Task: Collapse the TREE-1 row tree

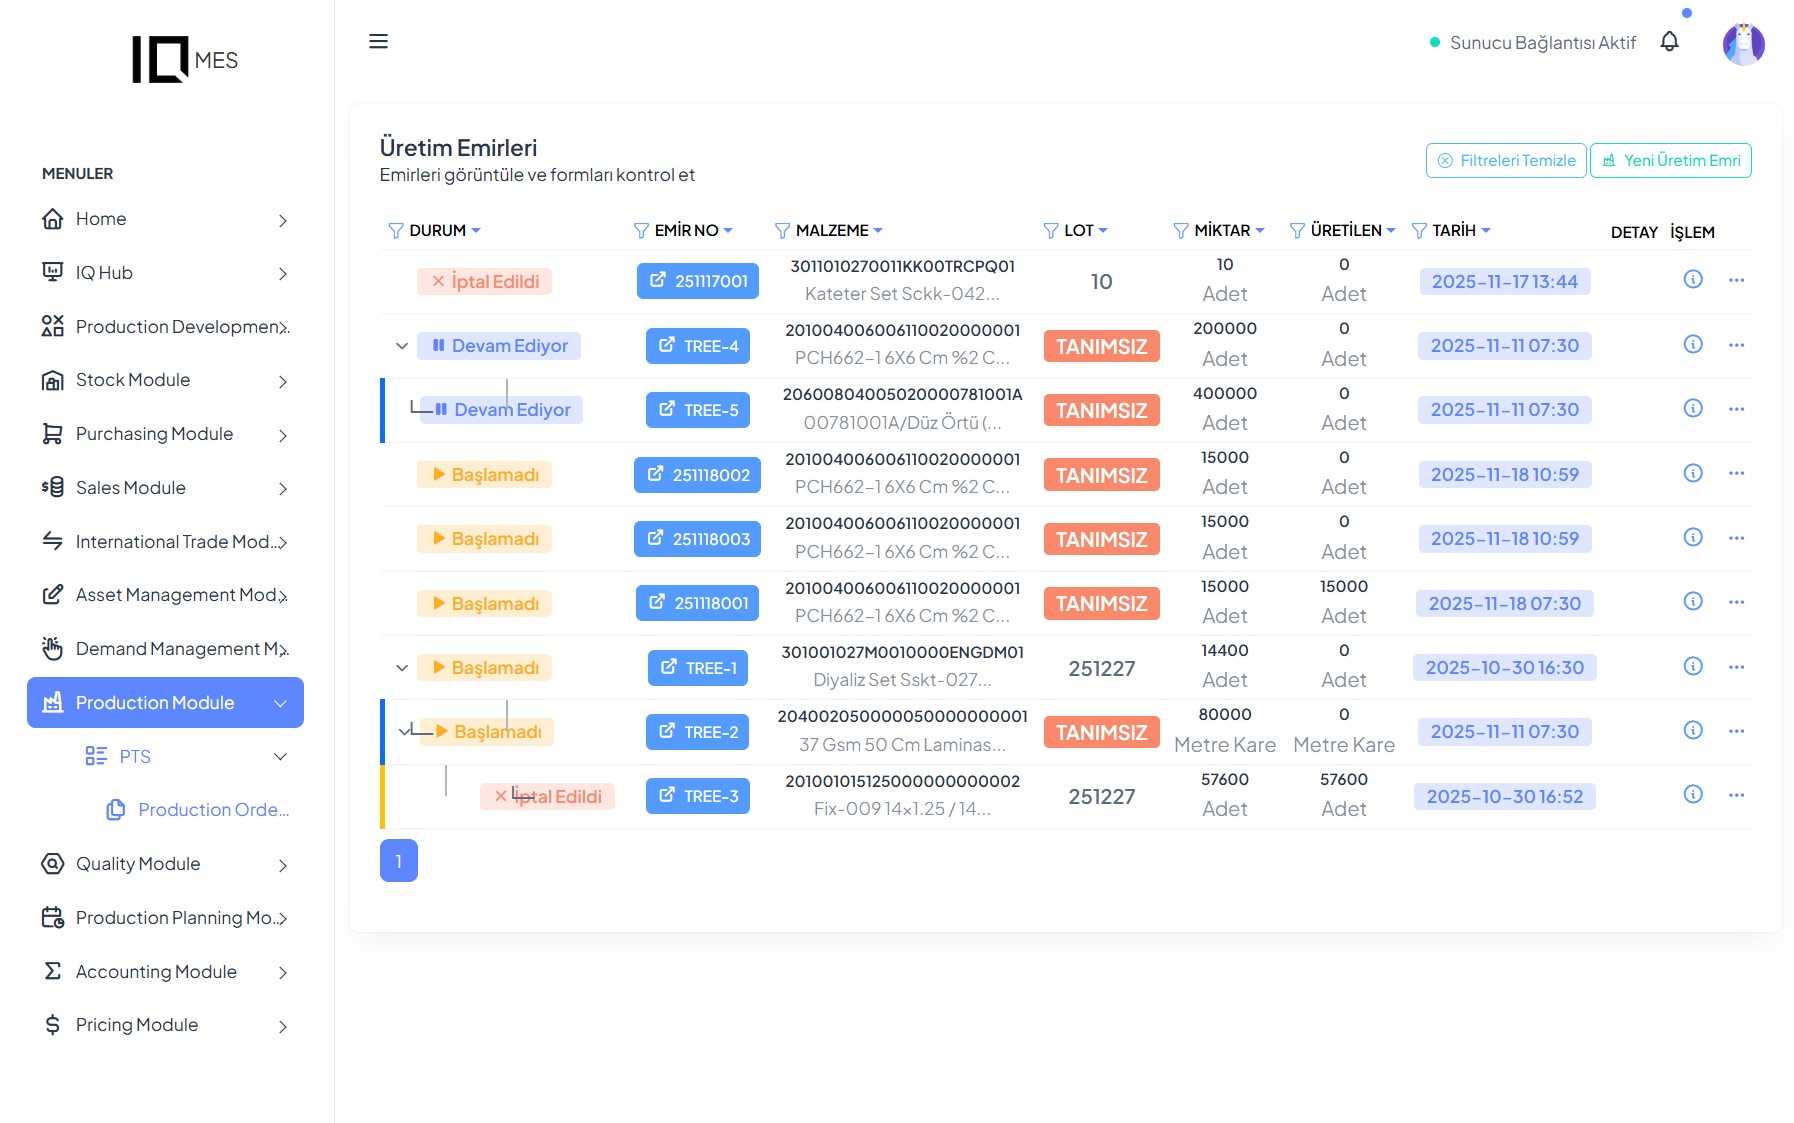Action: [402, 668]
